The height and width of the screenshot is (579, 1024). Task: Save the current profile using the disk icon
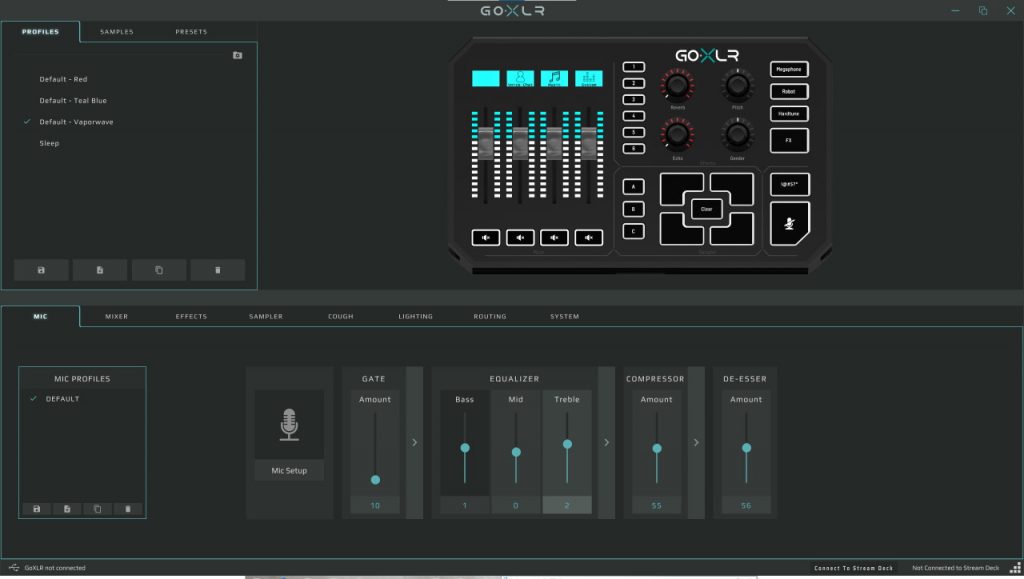pos(40,270)
